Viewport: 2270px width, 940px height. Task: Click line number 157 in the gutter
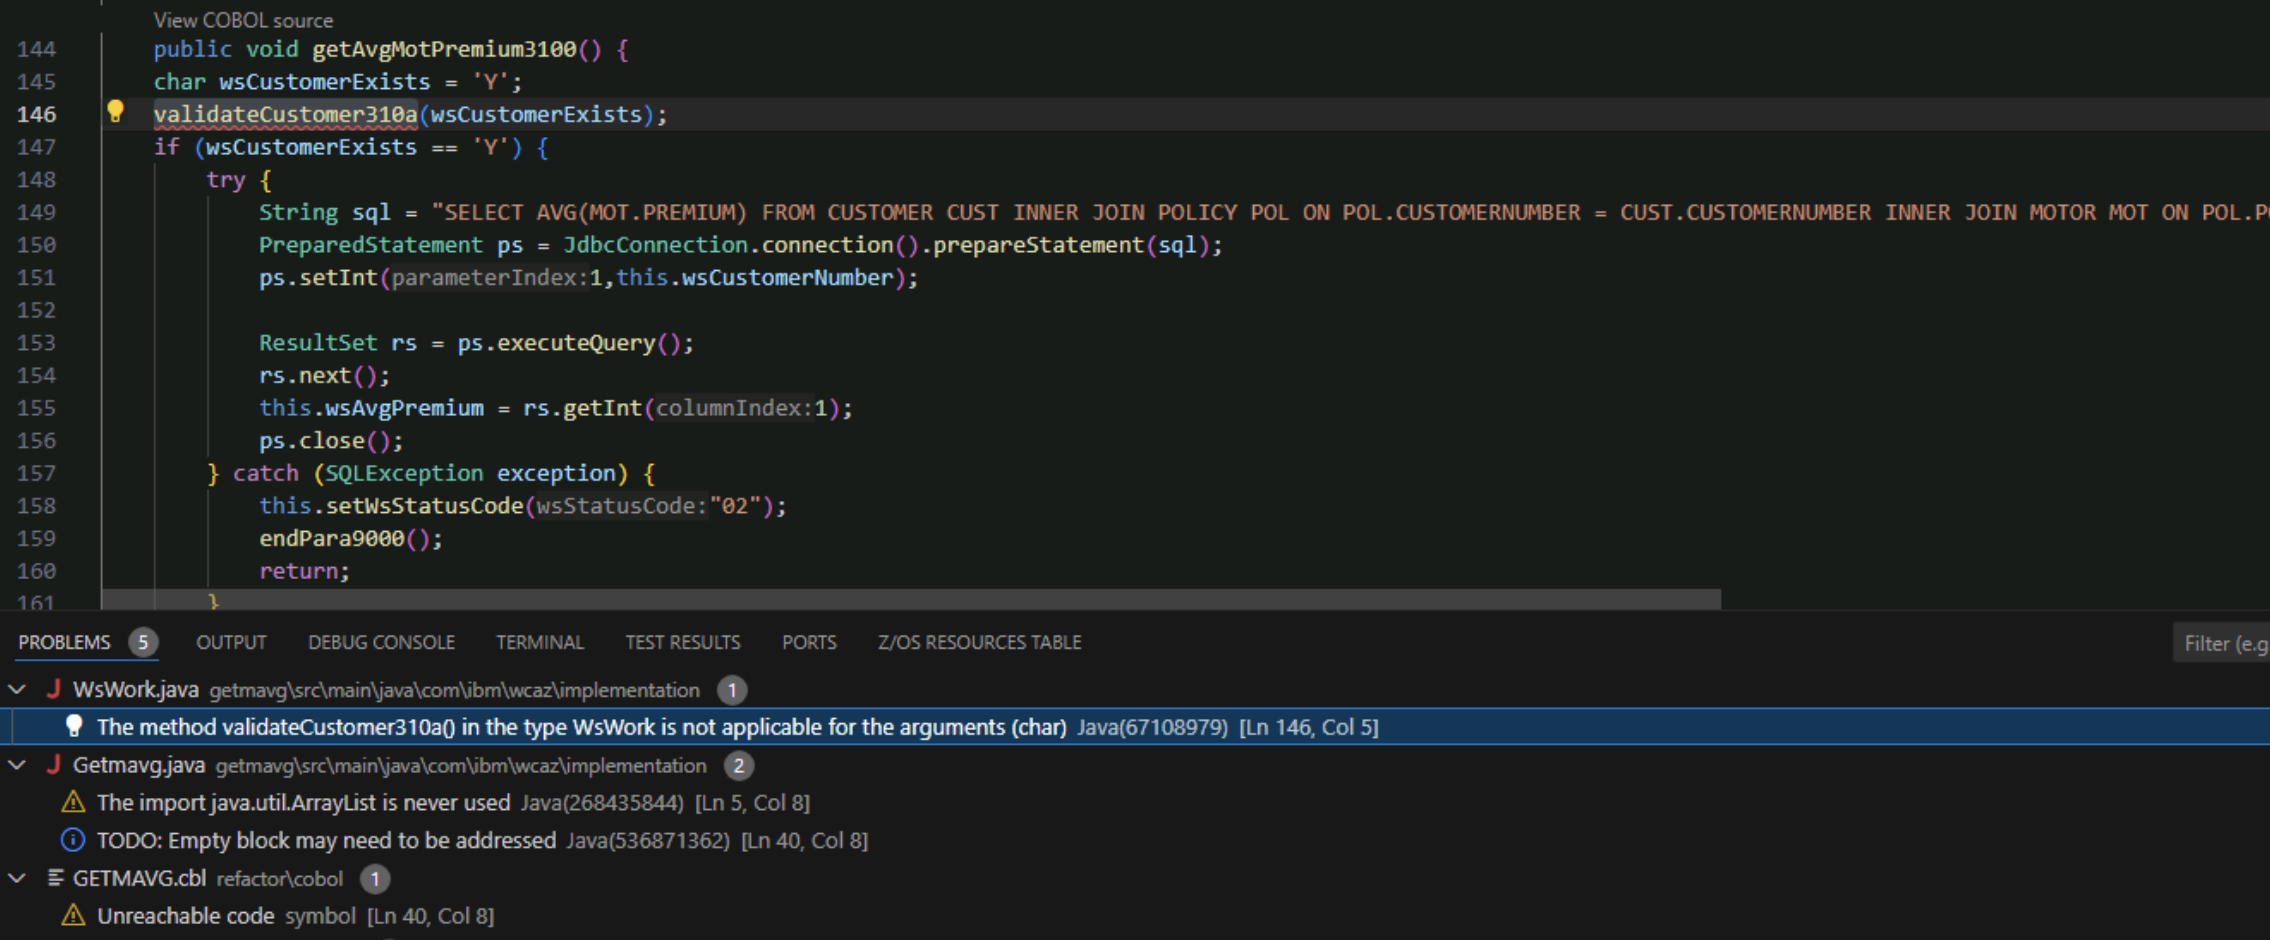36,473
